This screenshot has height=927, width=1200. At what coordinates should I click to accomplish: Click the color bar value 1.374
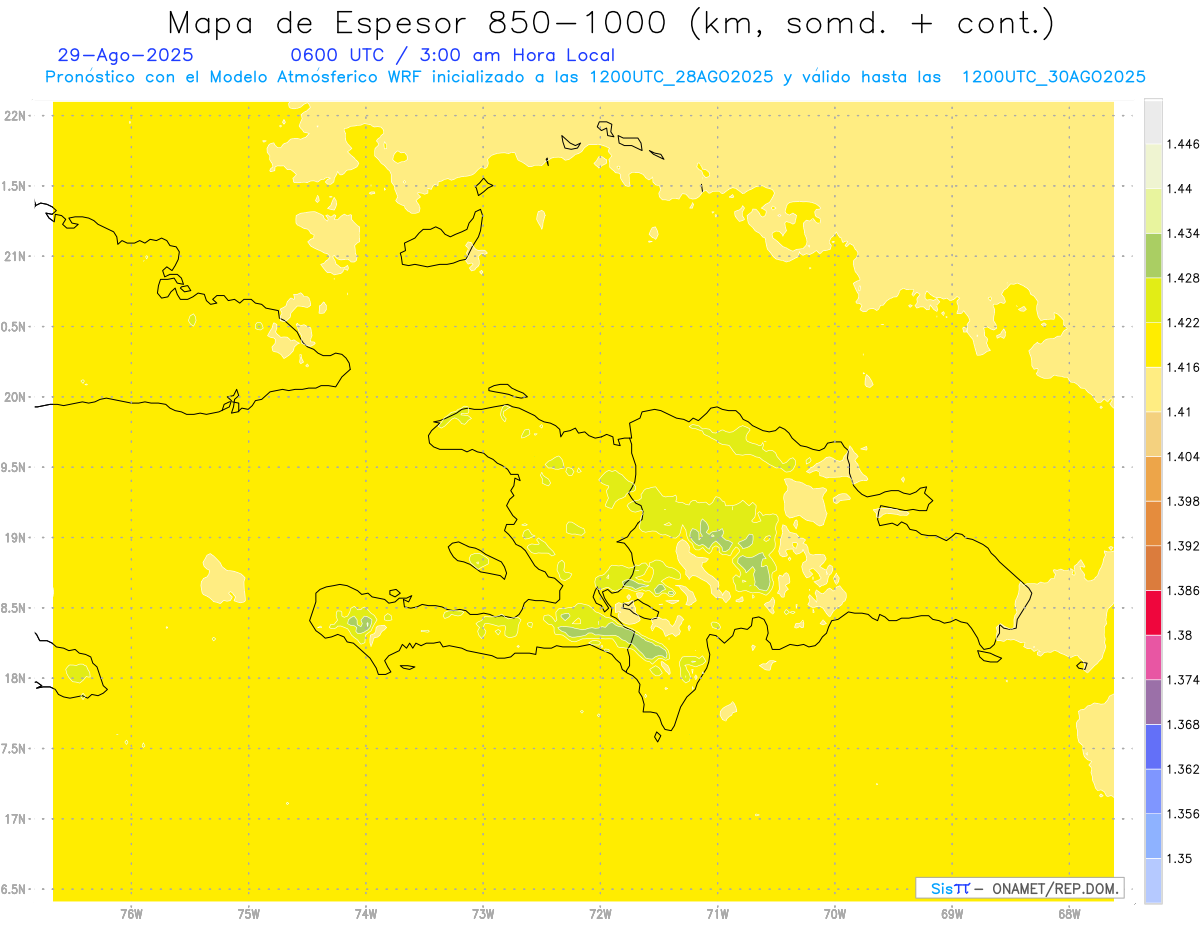1183,680
